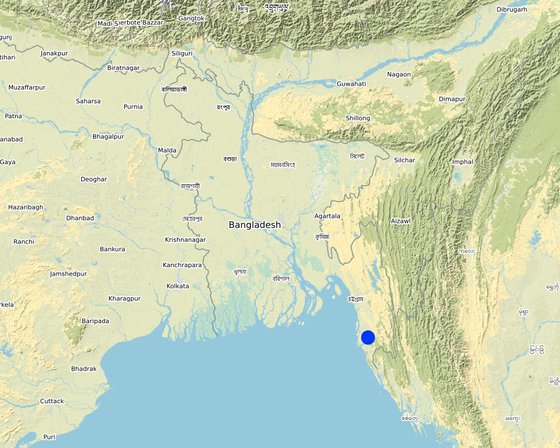Screen dimensions: 560x448
Task: Click the Gangtok city label
Action: (x=191, y=18)
